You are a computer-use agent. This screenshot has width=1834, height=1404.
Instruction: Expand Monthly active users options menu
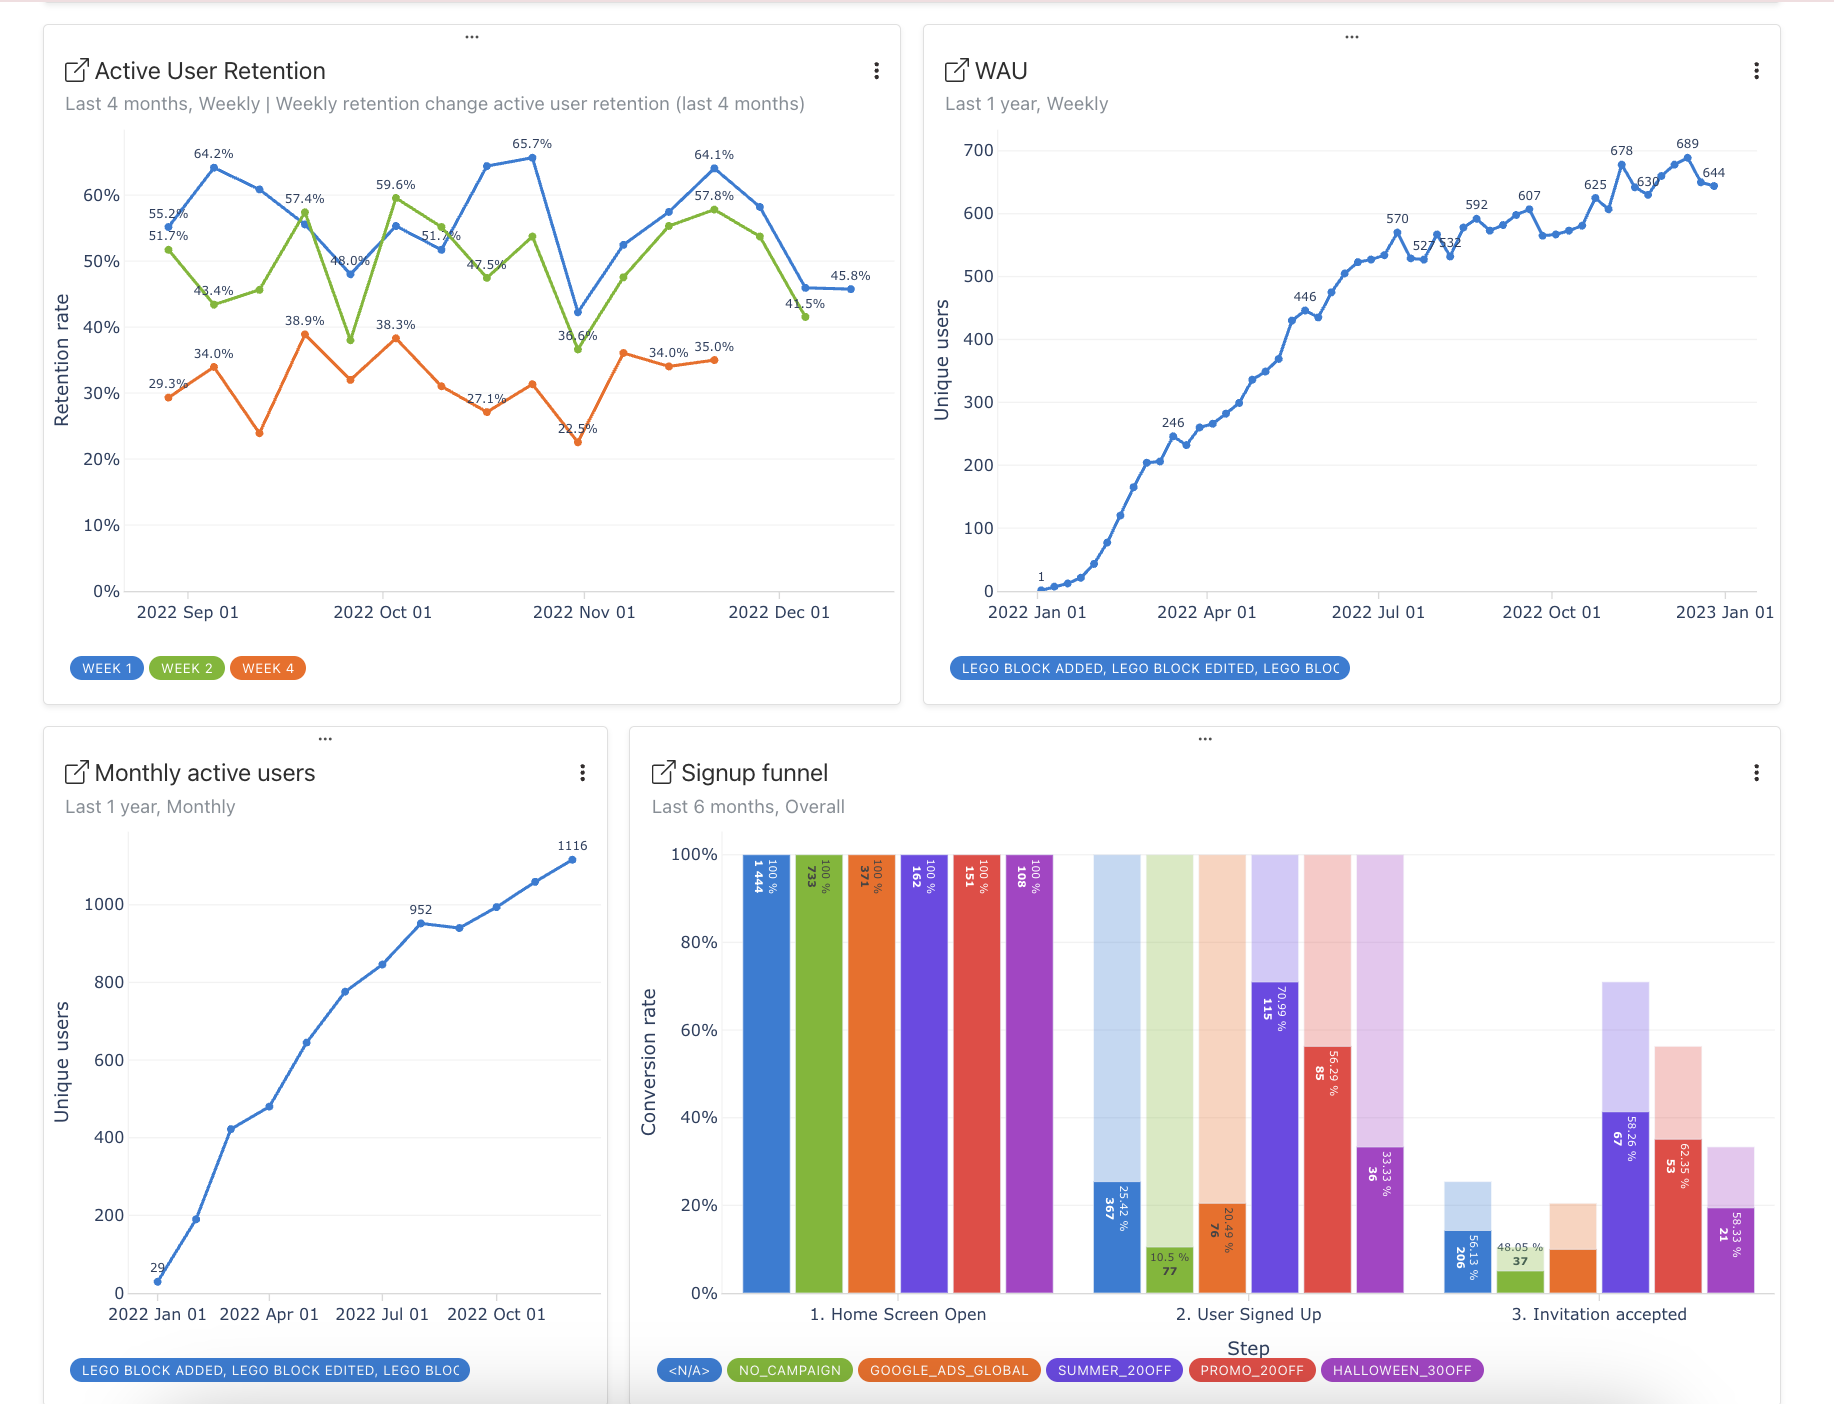point(582,773)
